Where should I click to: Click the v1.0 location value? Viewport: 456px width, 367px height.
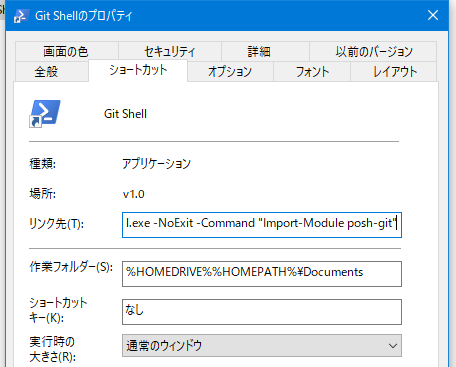(134, 194)
